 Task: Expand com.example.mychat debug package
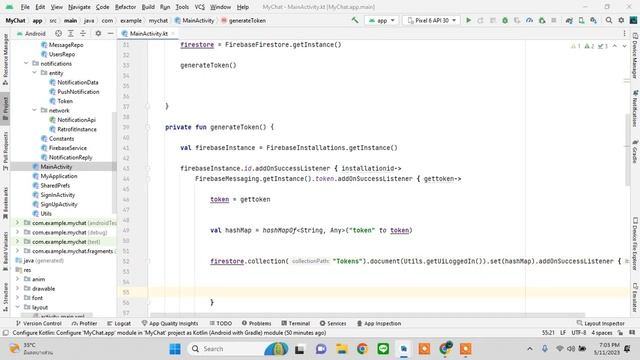18,232
